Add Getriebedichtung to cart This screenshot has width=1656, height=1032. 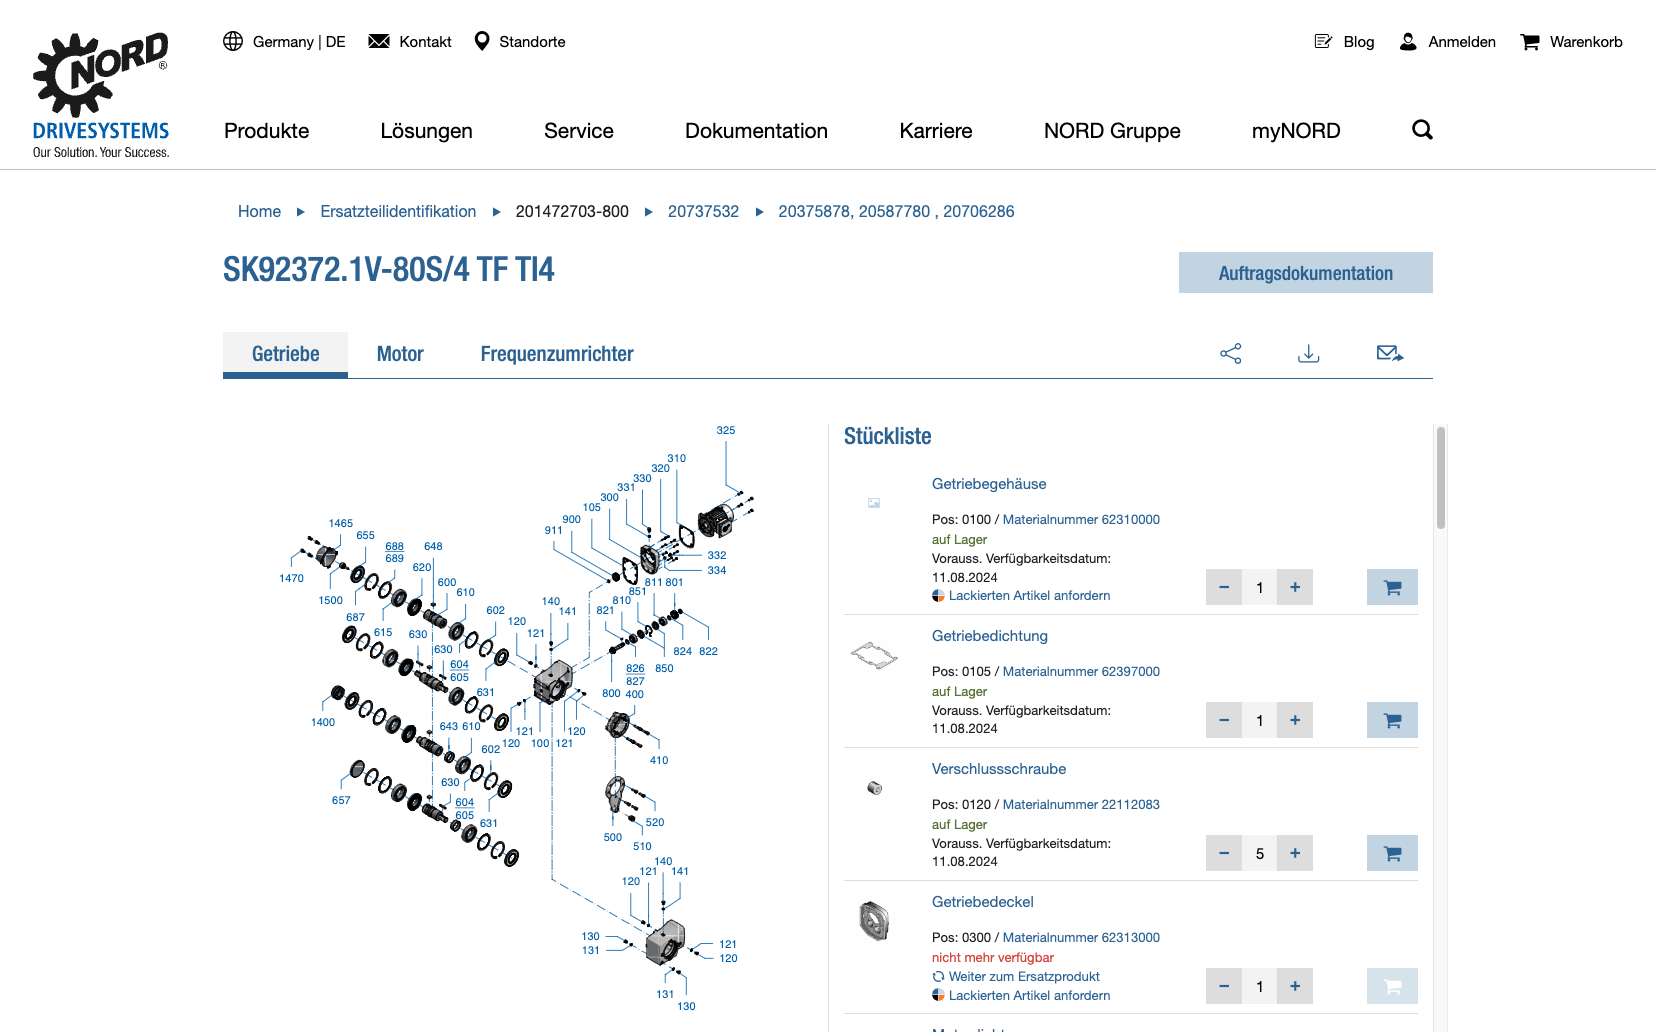[x=1392, y=720]
